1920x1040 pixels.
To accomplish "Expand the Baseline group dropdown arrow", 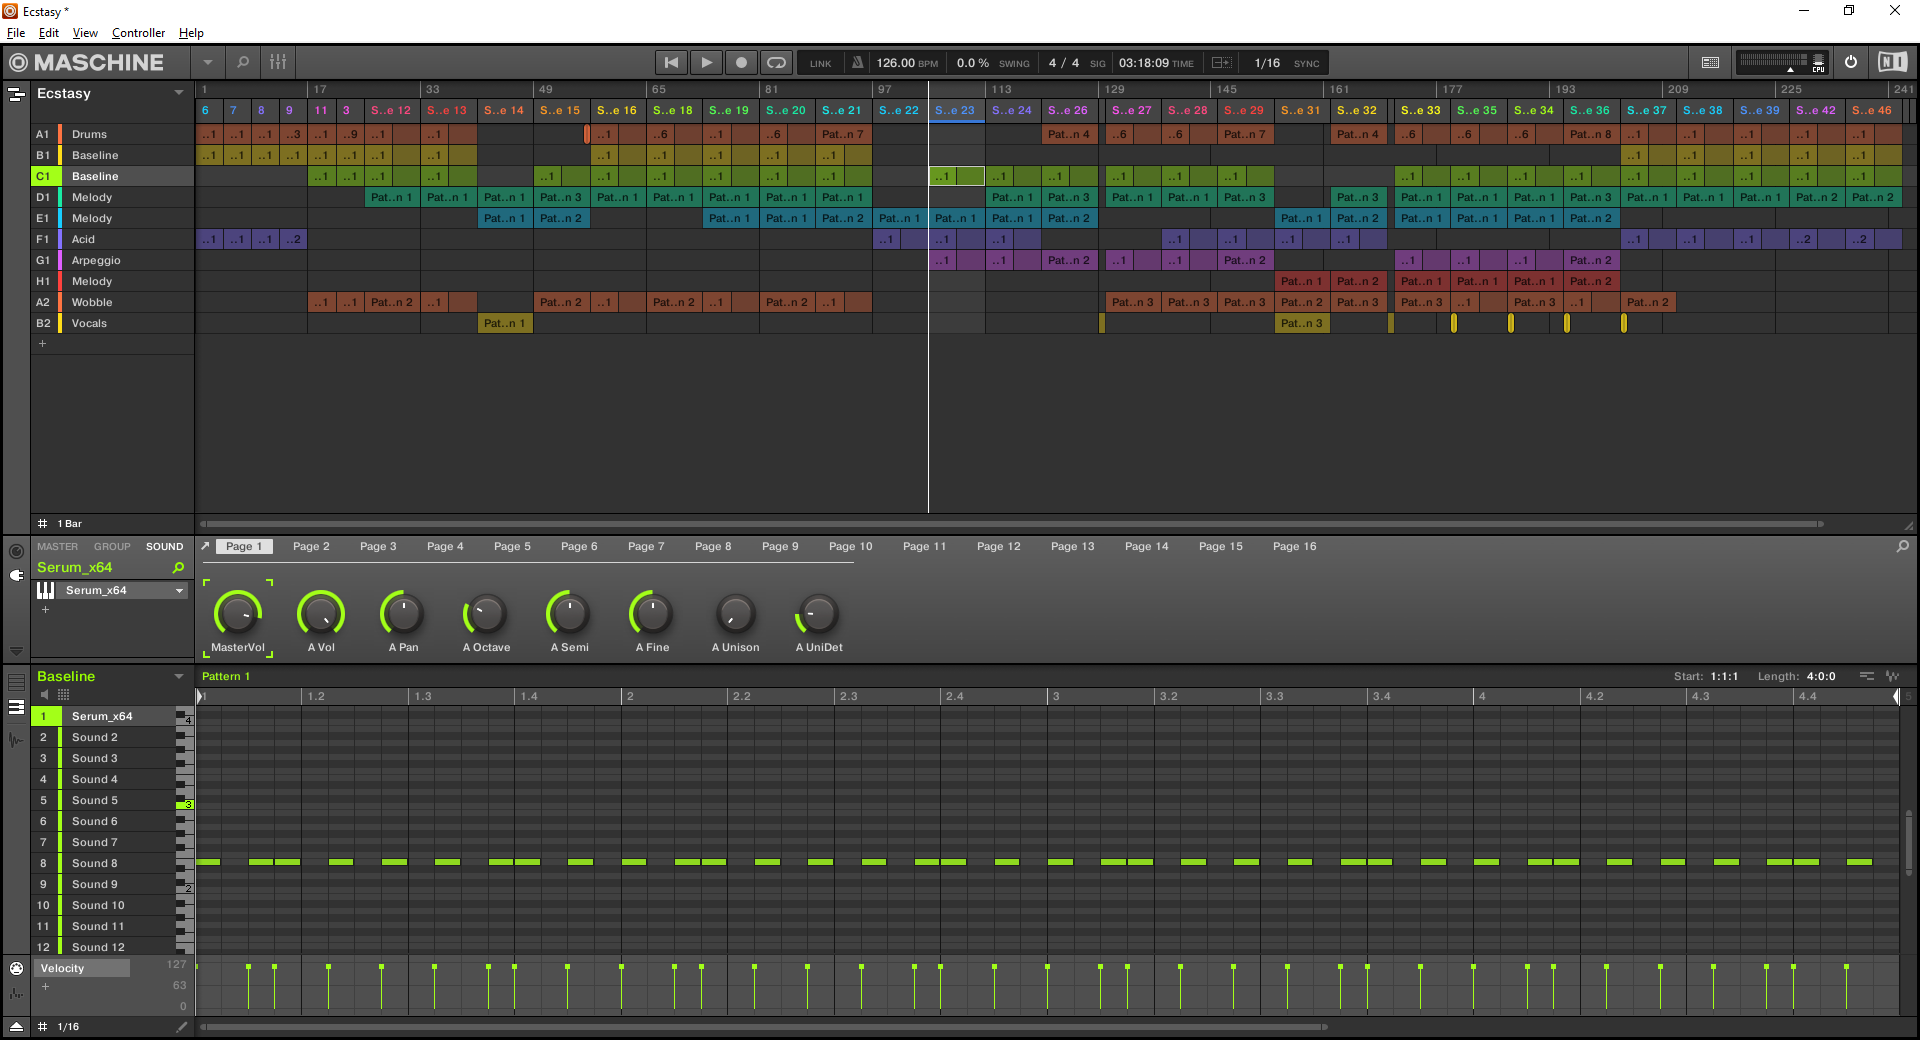I will 179,677.
